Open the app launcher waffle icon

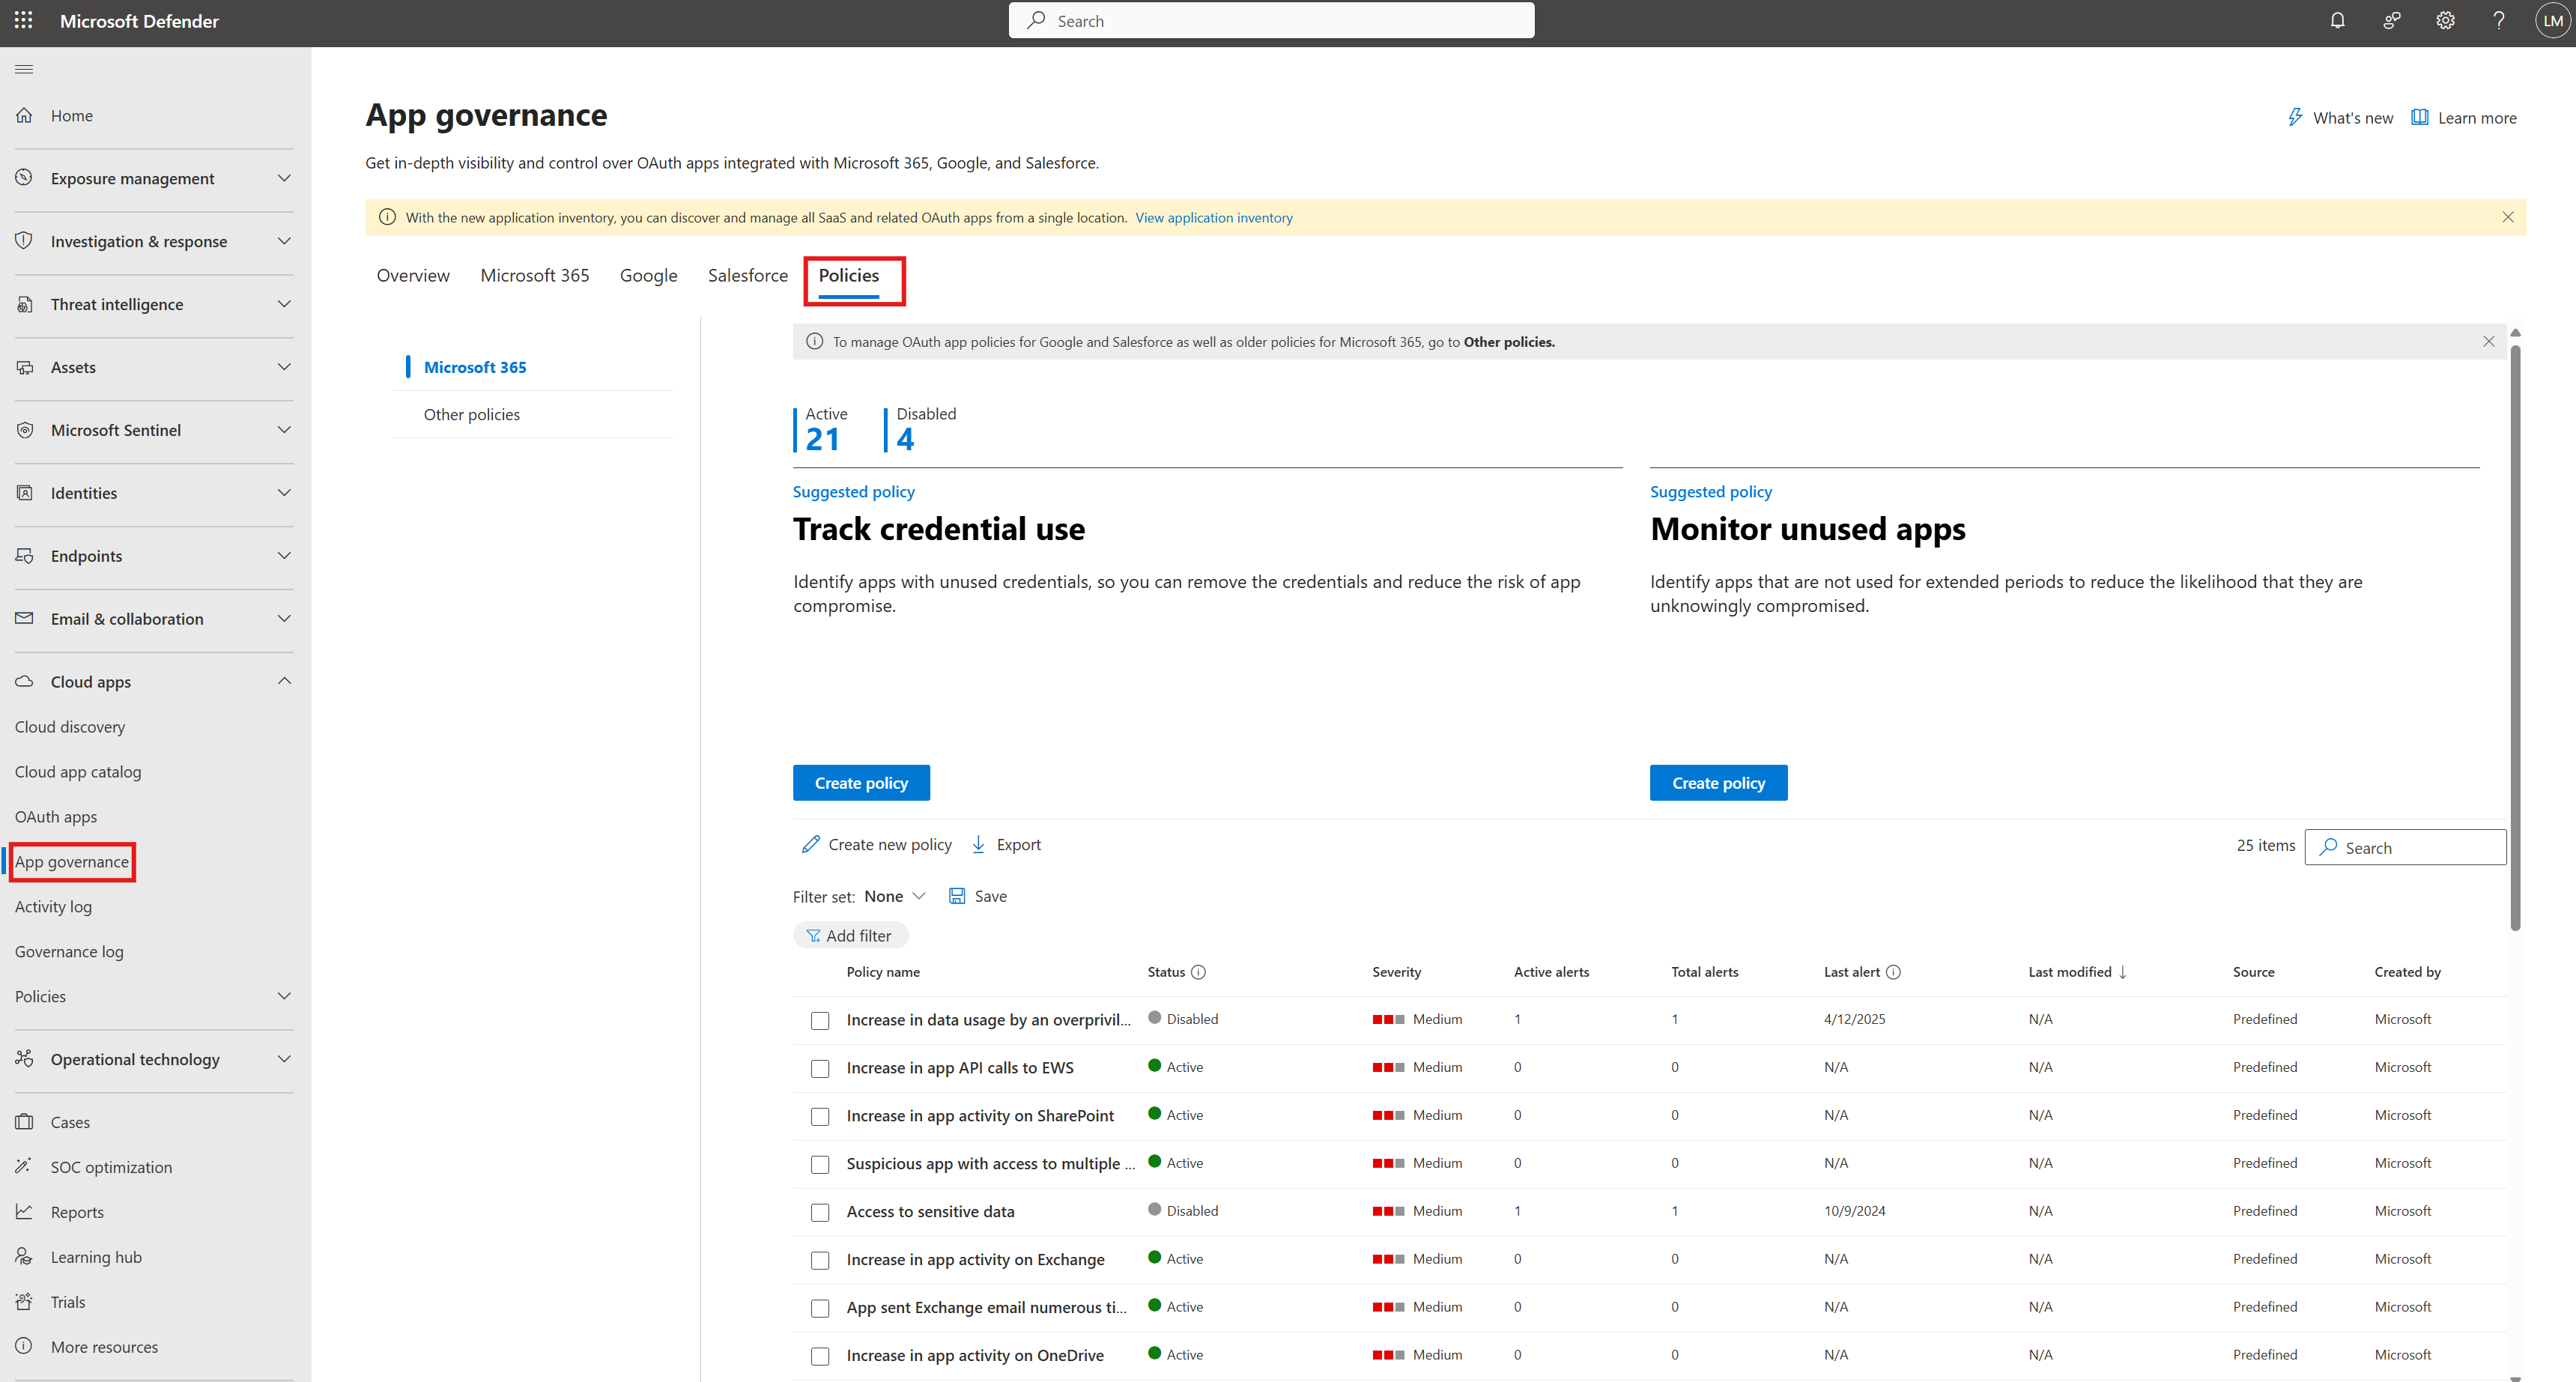[x=23, y=20]
